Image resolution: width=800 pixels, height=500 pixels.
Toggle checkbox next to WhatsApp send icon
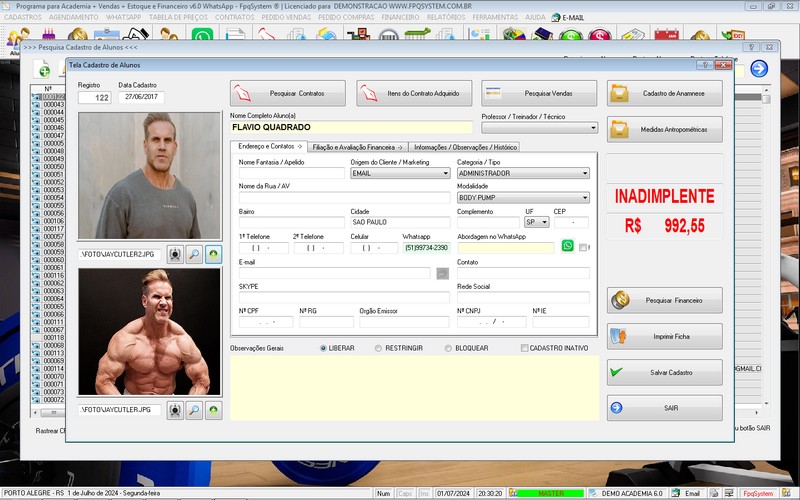coord(583,247)
